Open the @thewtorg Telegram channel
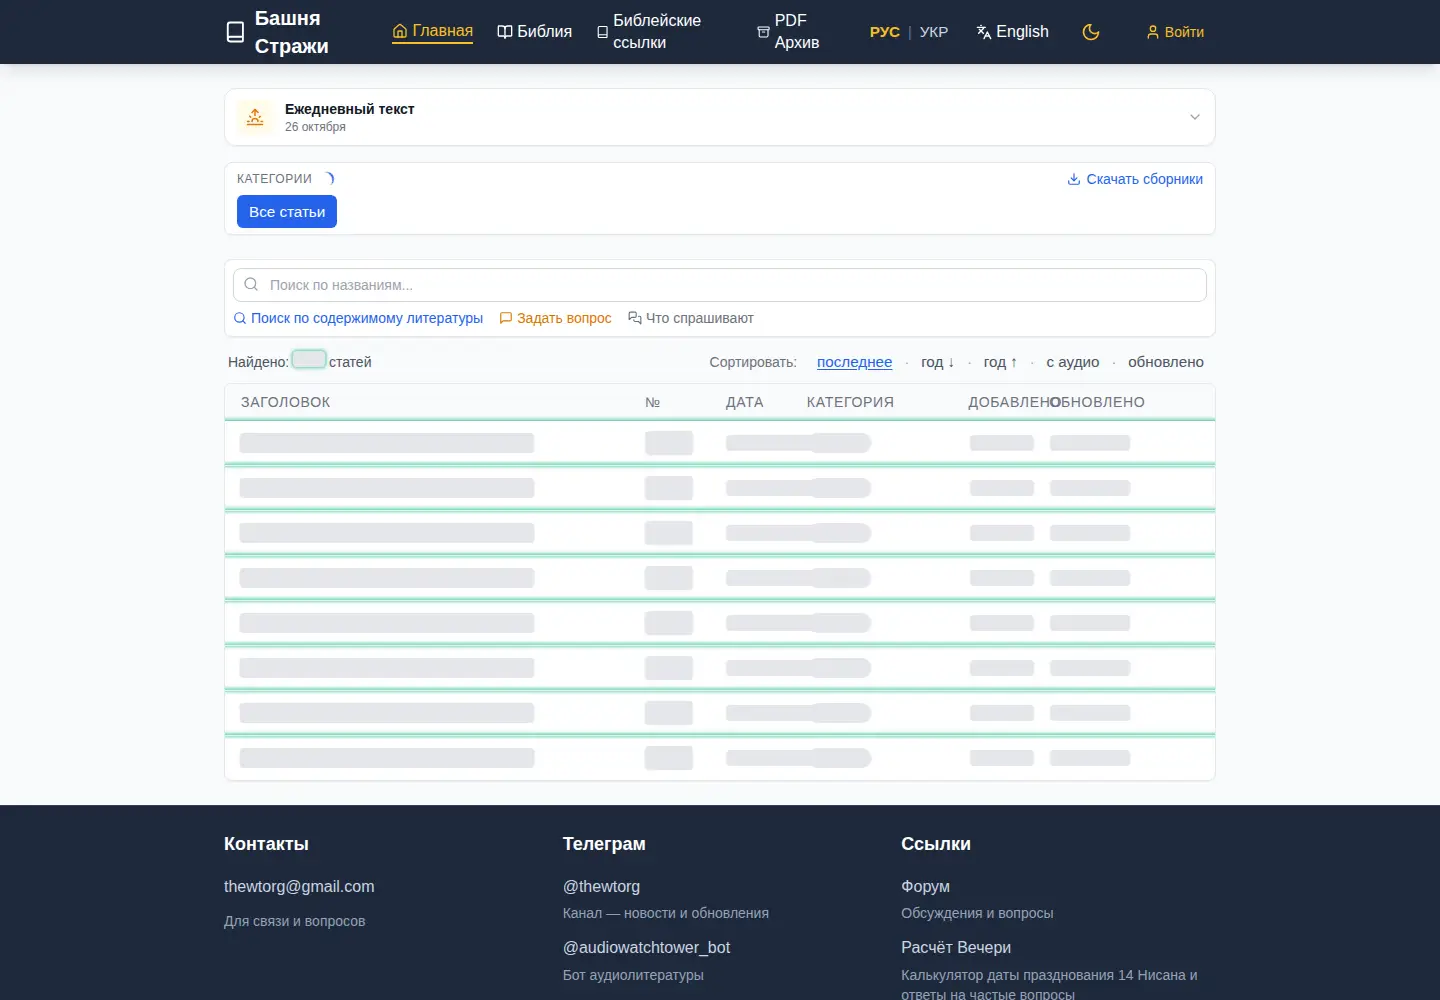1440x1000 pixels. (601, 886)
